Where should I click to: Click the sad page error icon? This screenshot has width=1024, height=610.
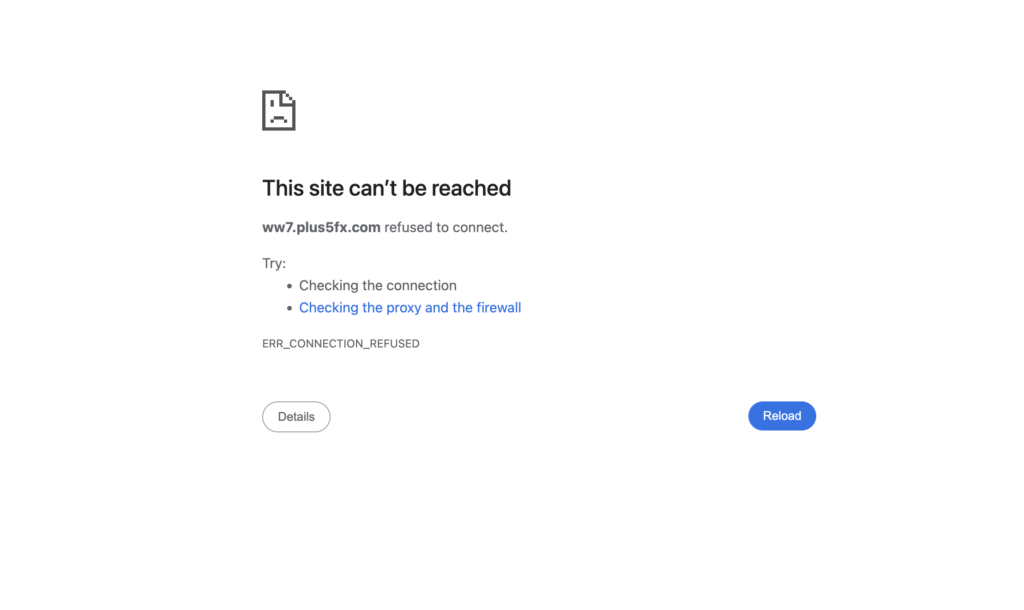pos(279,110)
